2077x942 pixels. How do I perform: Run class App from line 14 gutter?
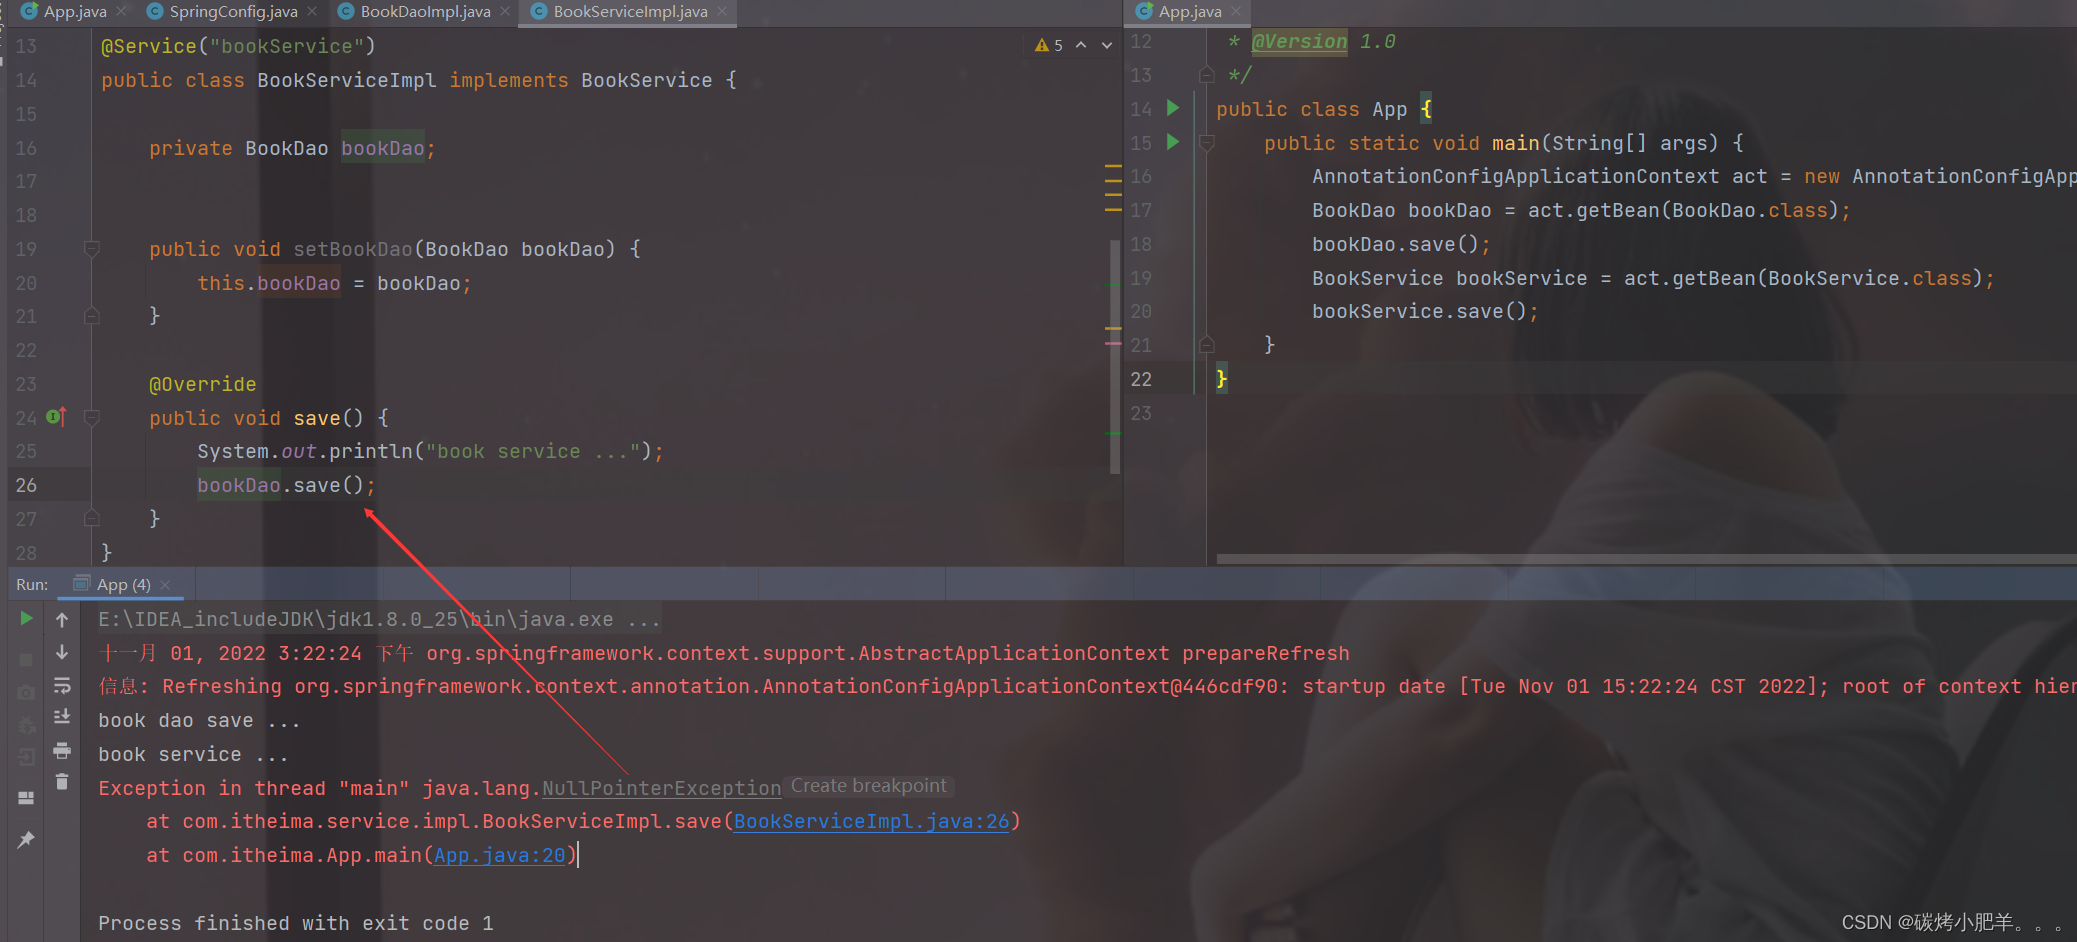pyautogui.click(x=1173, y=108)
